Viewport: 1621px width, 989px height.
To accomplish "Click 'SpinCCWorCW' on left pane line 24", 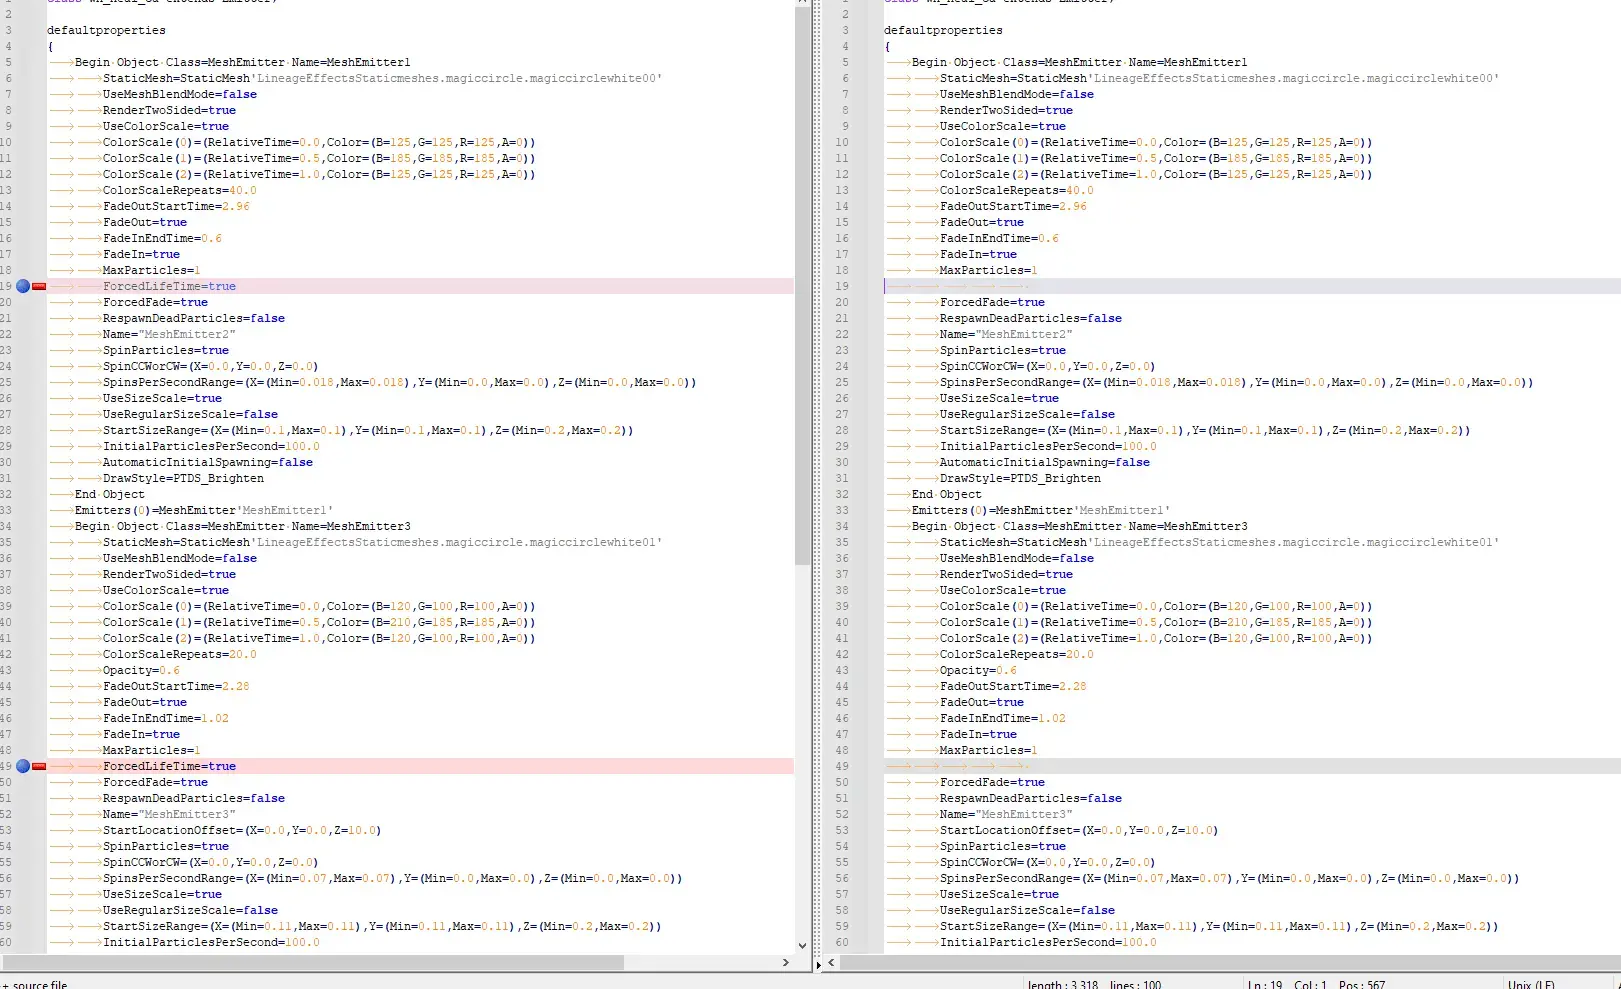I will coord(210,366).
